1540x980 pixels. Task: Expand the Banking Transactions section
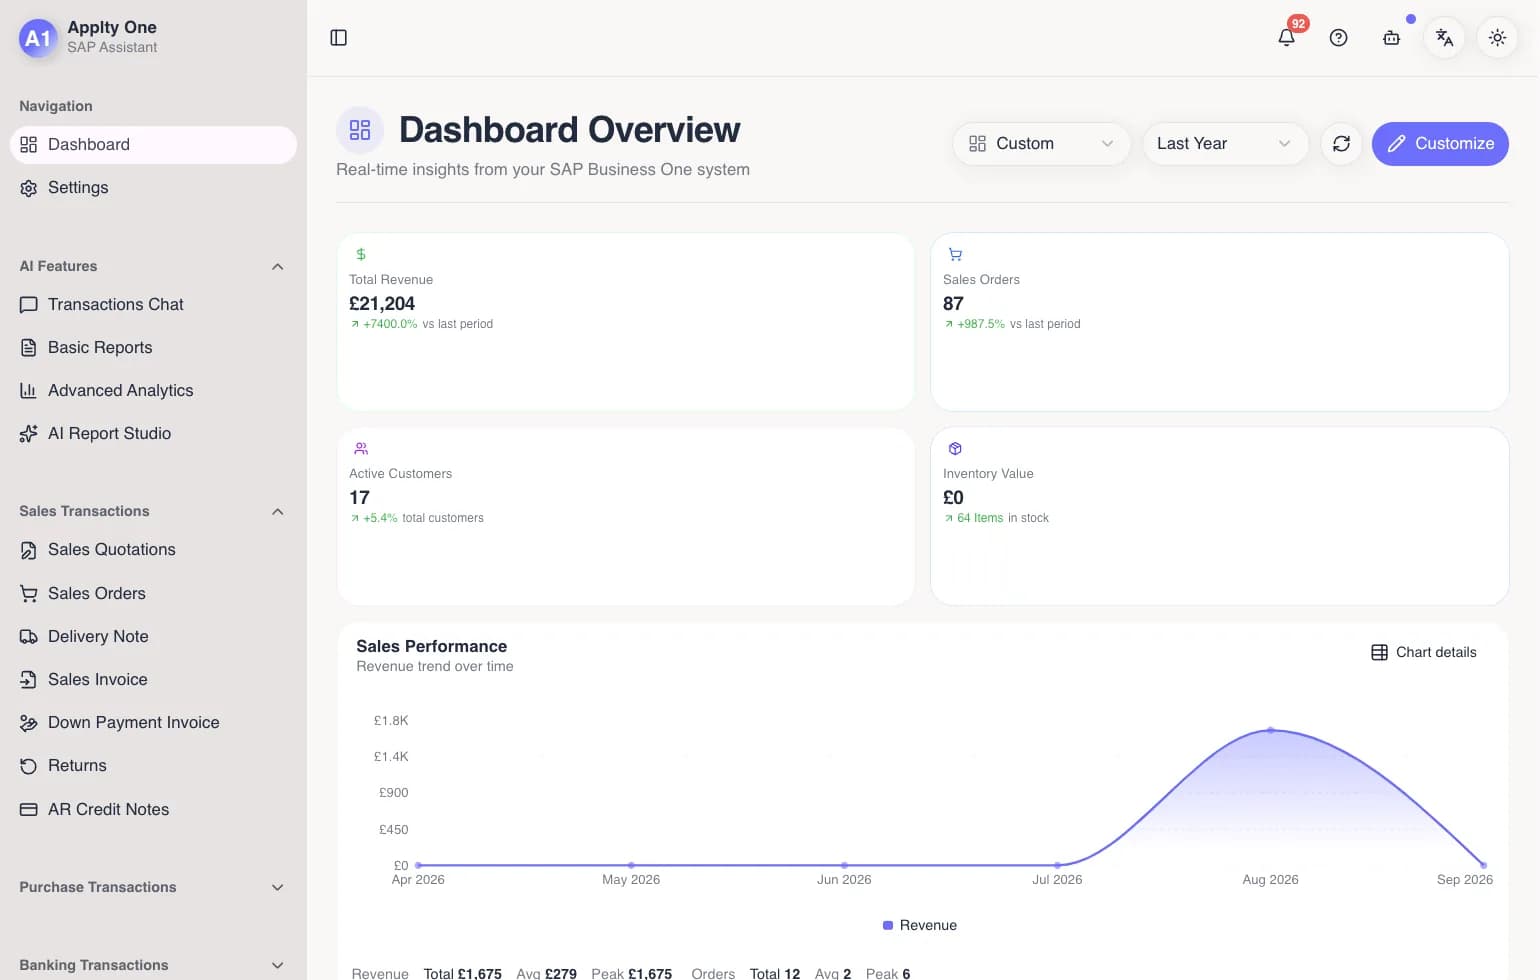(x=278, y=966)
